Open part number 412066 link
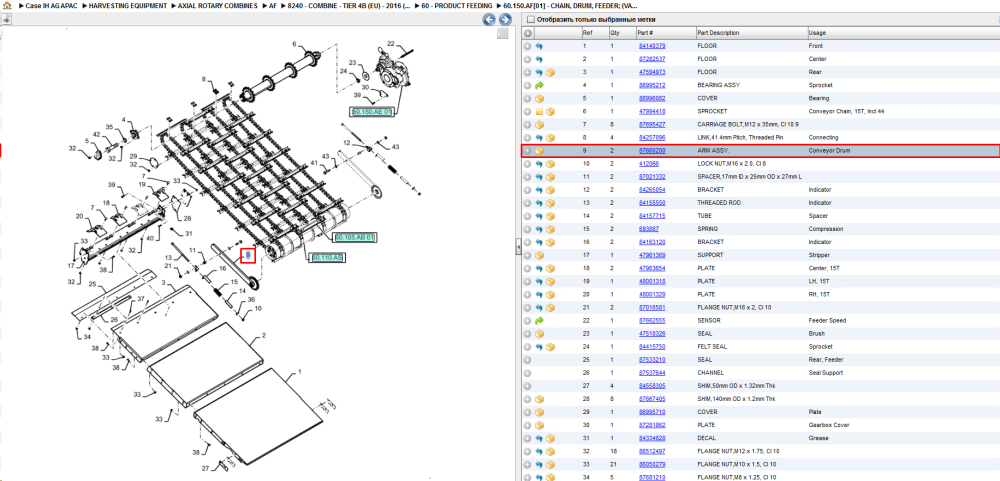The width and height of the screenshot is (1000, 481). coord(647,164)
